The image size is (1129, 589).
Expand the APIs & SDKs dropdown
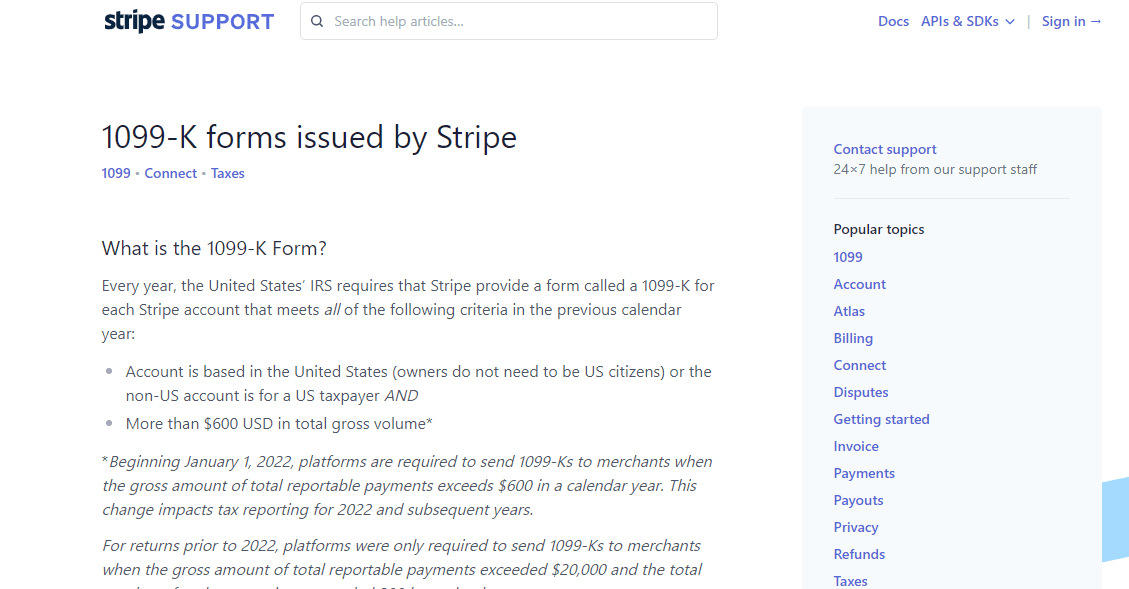(967, 21)
